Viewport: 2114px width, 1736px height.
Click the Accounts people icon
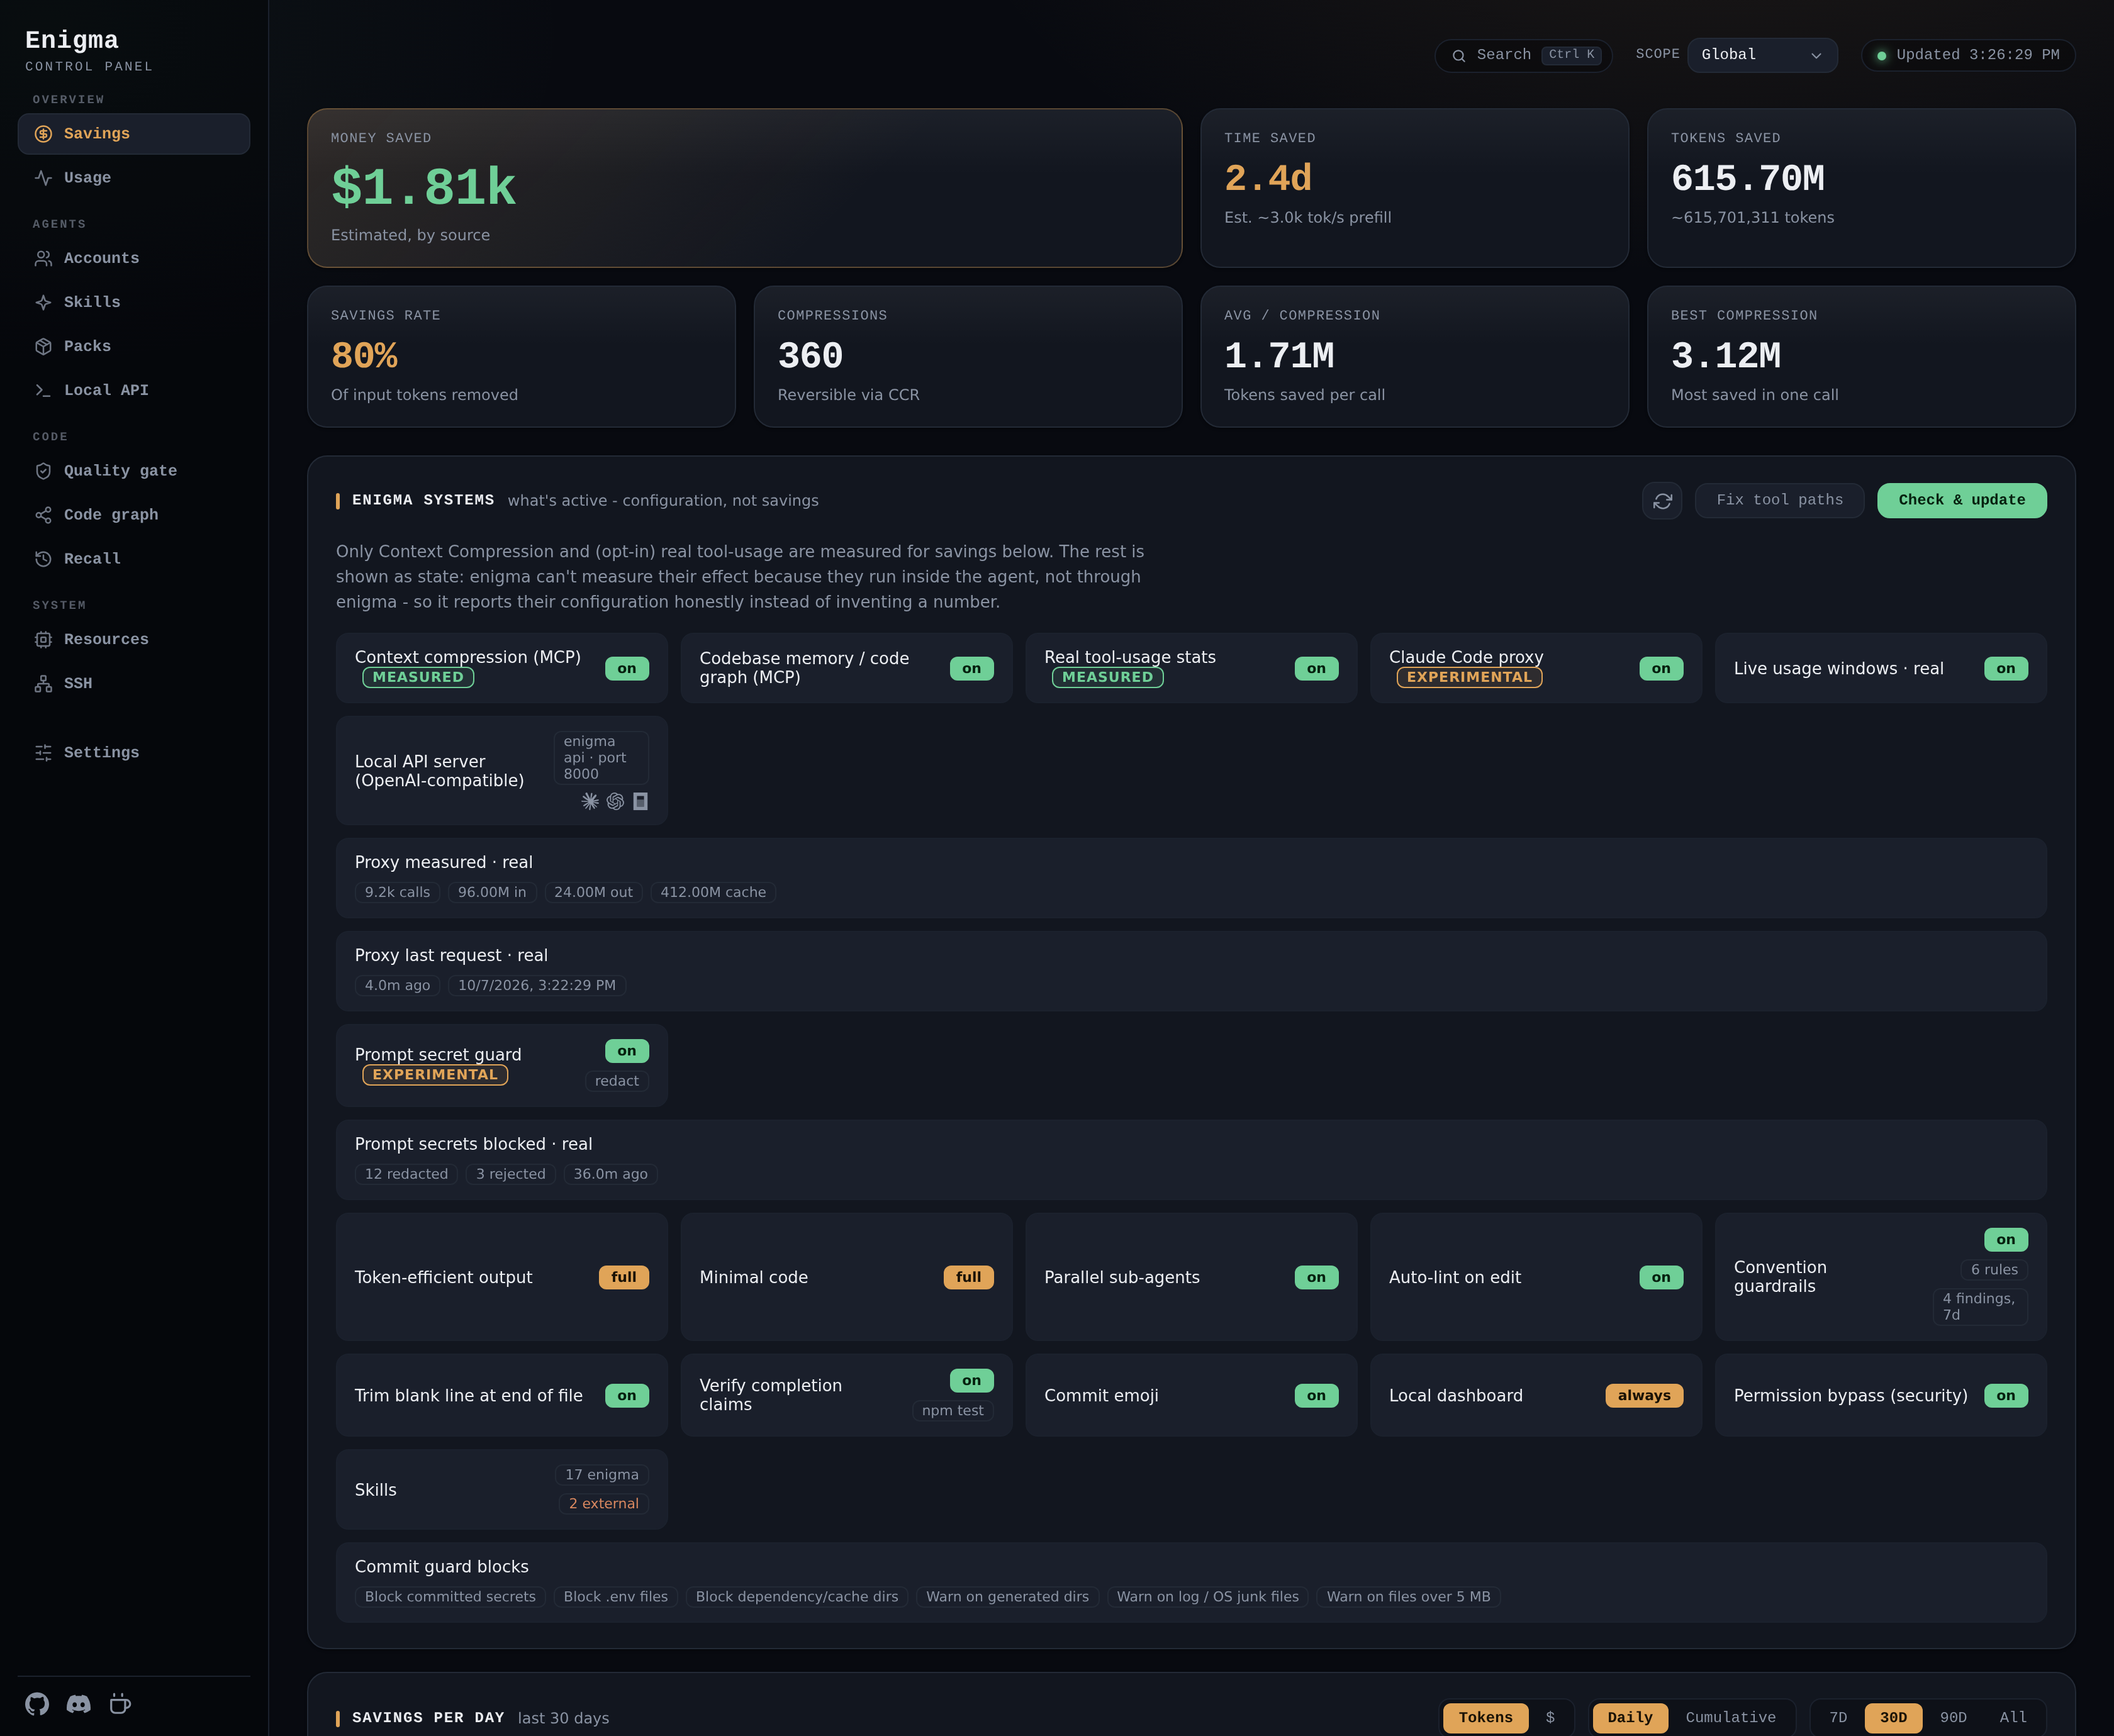[x=43, y=258]
